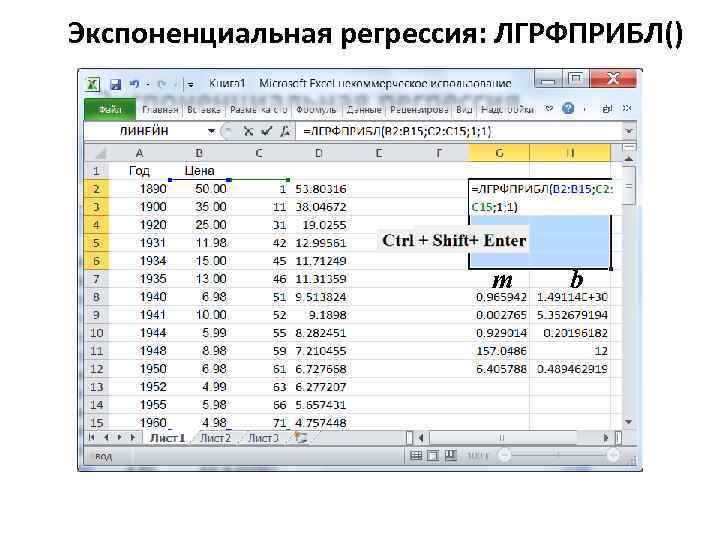Open the Файл tab
720x540 pixels.
[110, 110]
